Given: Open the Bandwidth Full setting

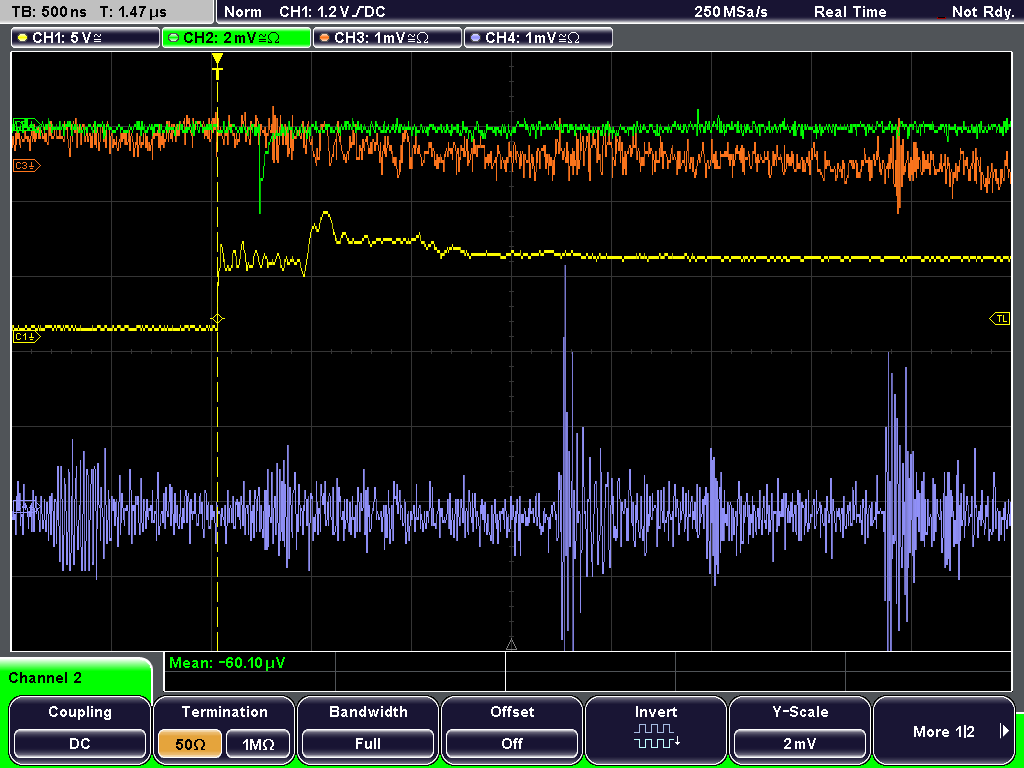Looking at the screenshot, I should tap(368, 743).
